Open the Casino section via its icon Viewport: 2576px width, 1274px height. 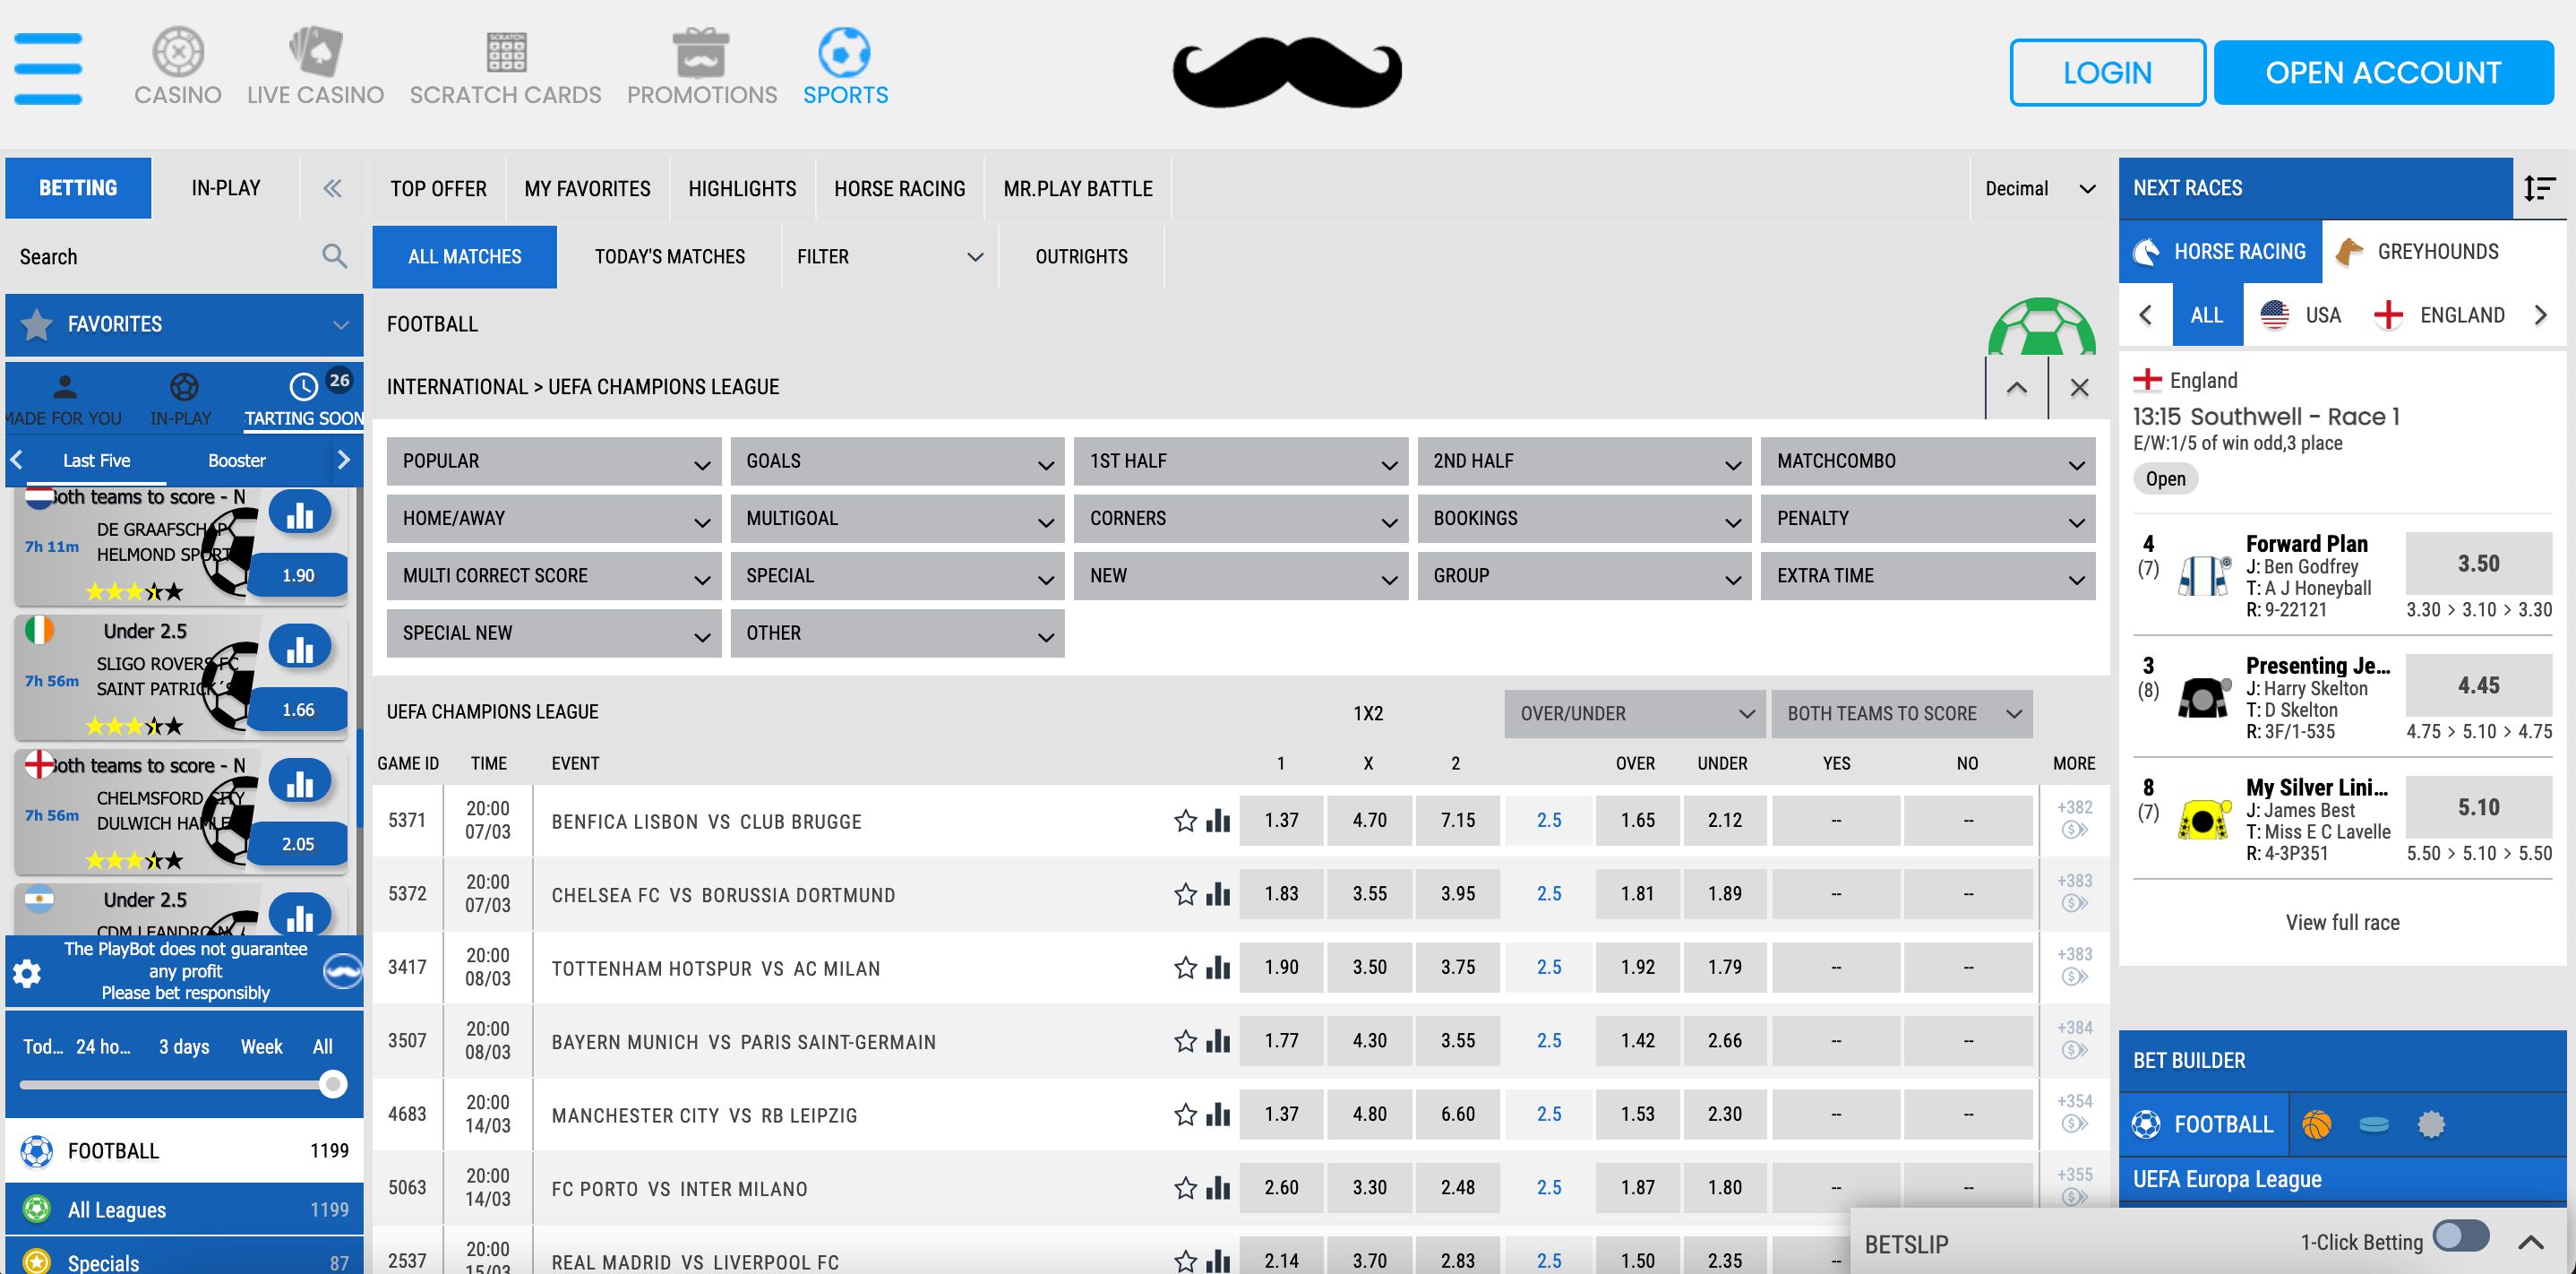point(177,52)
